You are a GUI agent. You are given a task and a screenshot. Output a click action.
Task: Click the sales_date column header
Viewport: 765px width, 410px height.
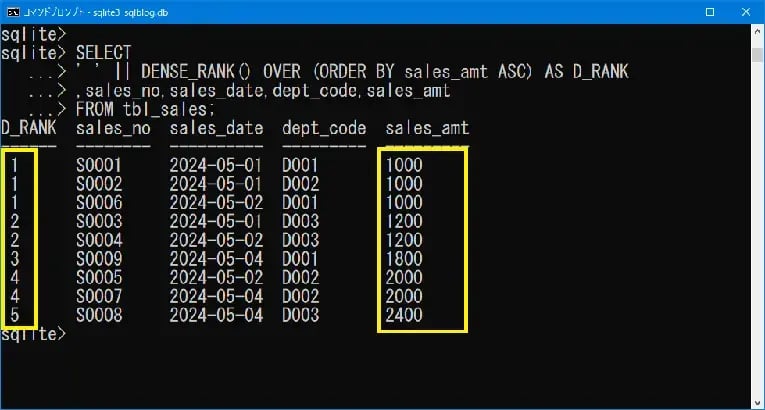[x=216, y=129]
